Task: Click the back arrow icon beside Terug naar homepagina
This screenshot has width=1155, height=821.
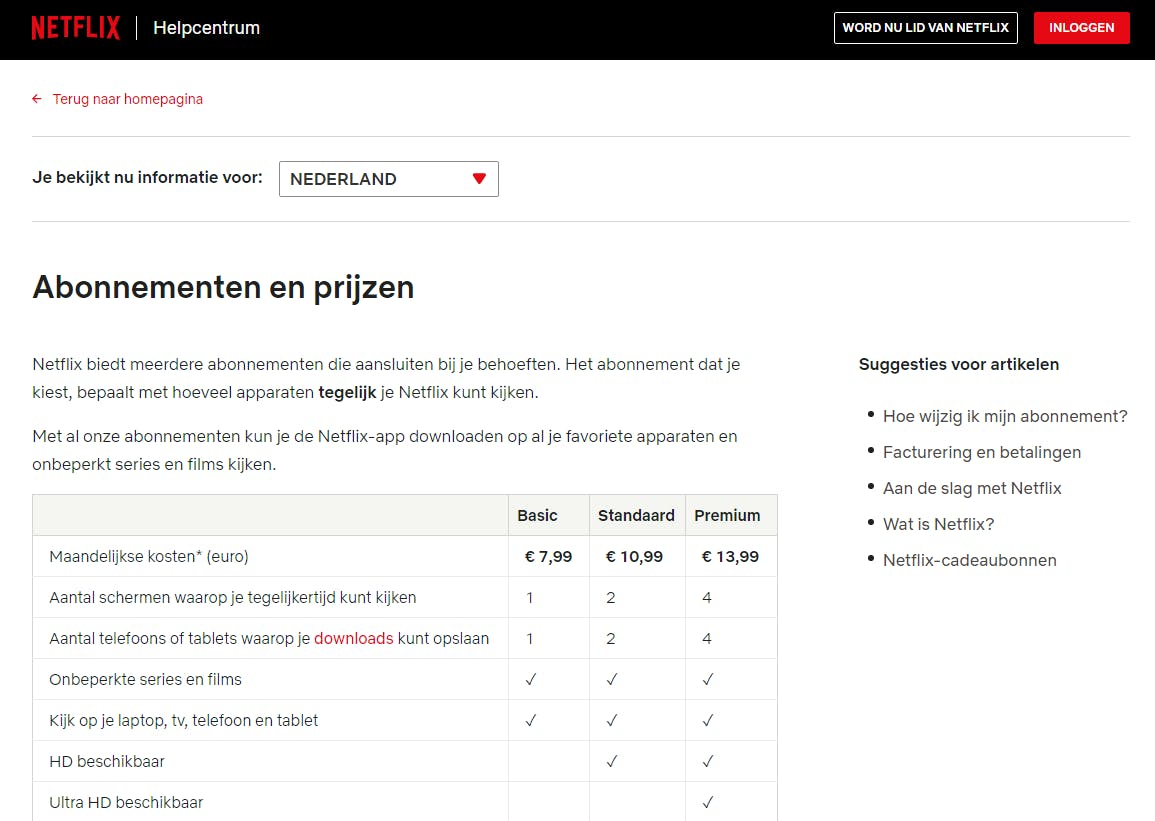Action: pyautogui.click(x=37, y=99)
